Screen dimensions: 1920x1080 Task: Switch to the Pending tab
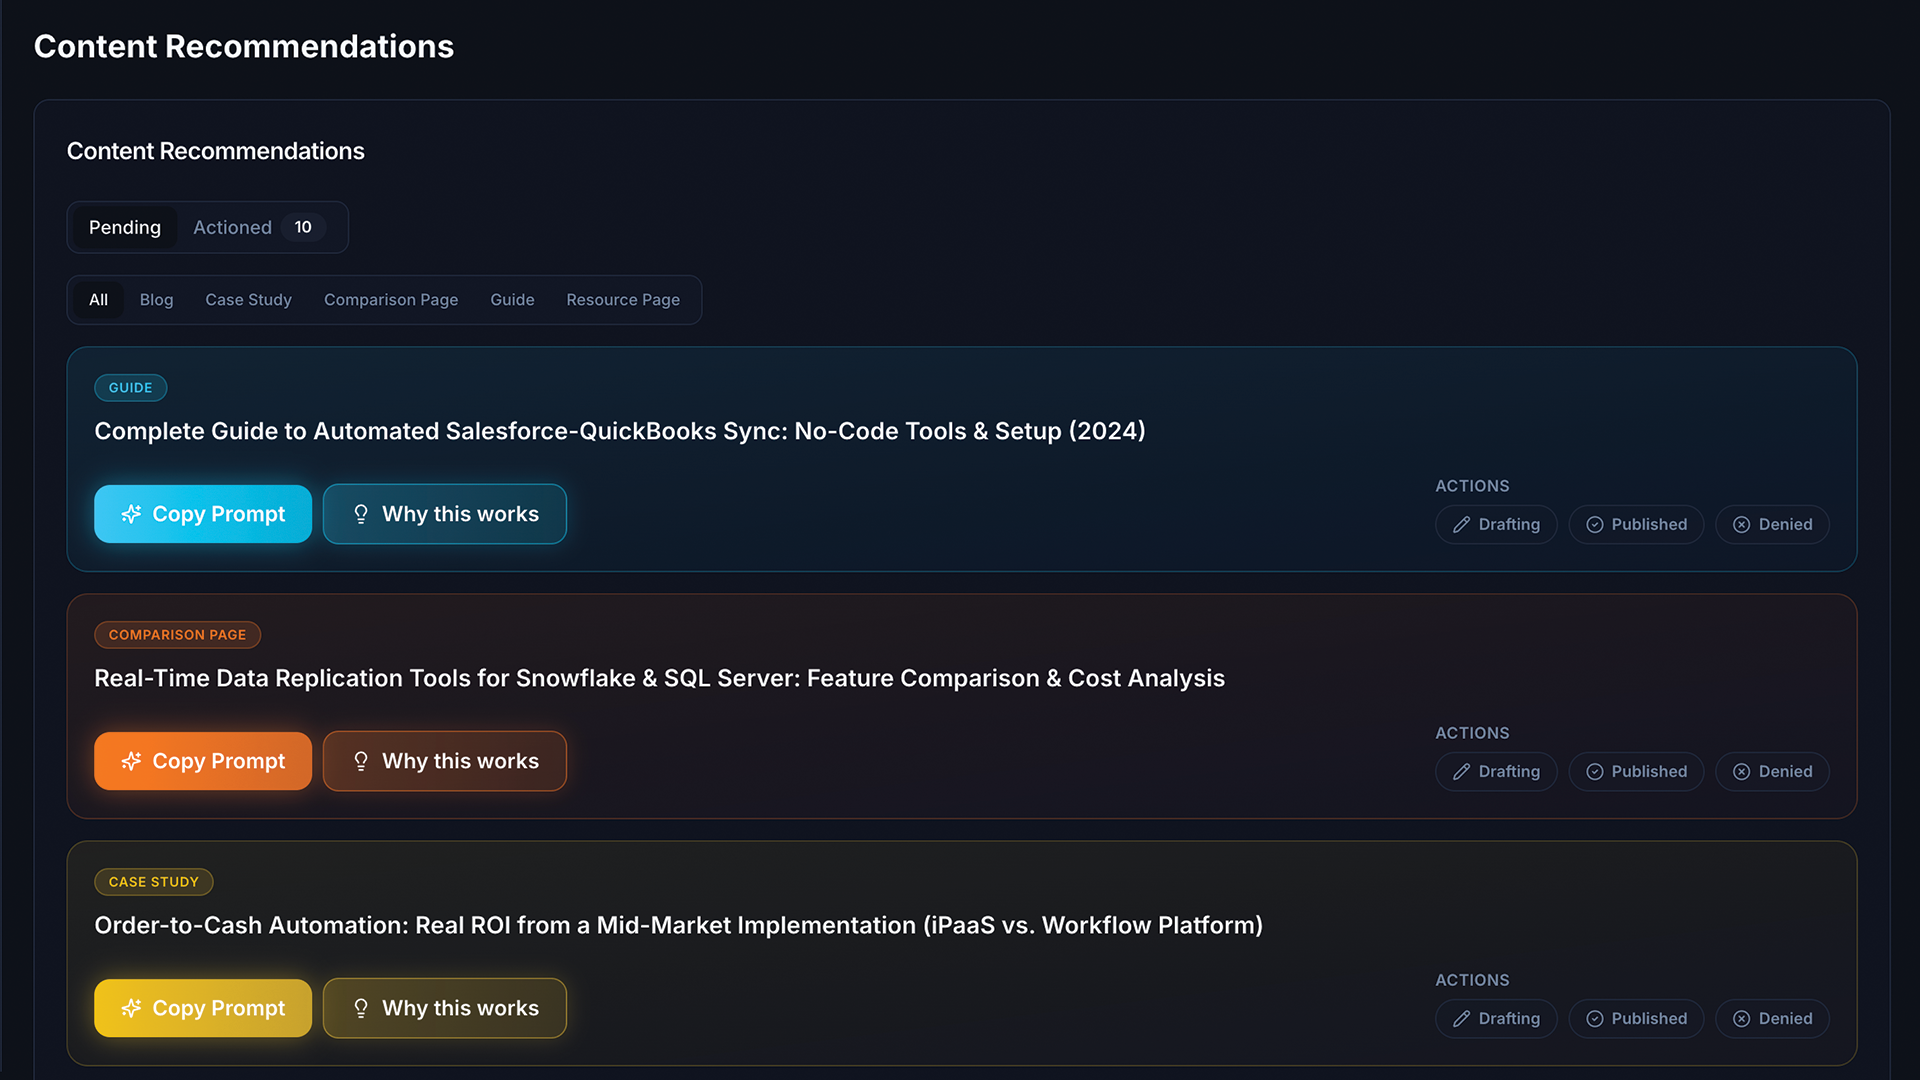pyautogui.click(x=125, y=227)
